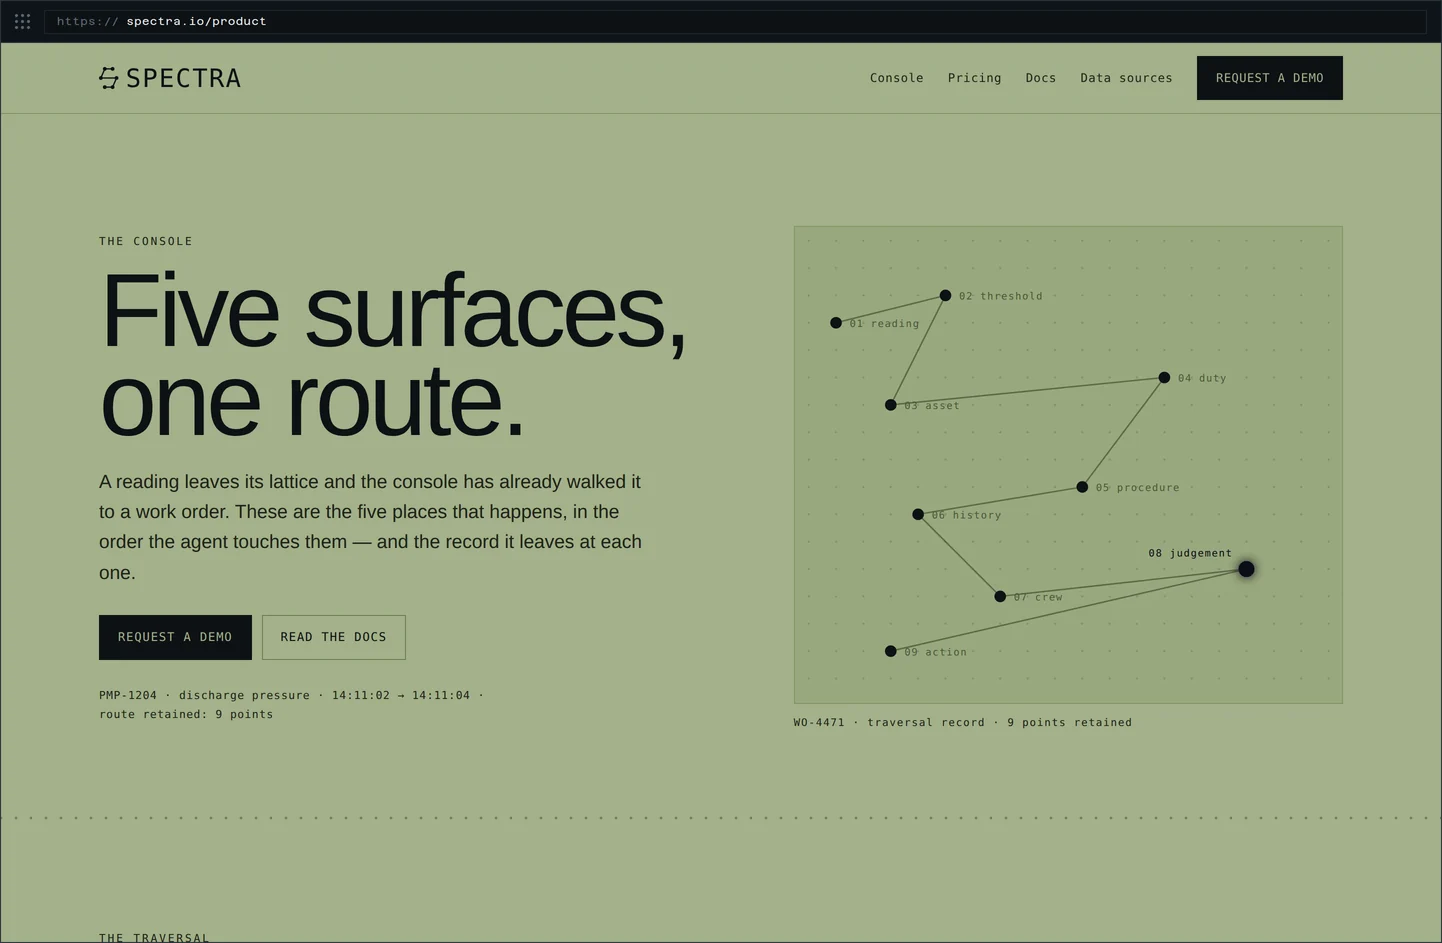Click Request a Demo in the header
The height and width of the screenshot is (943, 1442).
click(1269, 78)
